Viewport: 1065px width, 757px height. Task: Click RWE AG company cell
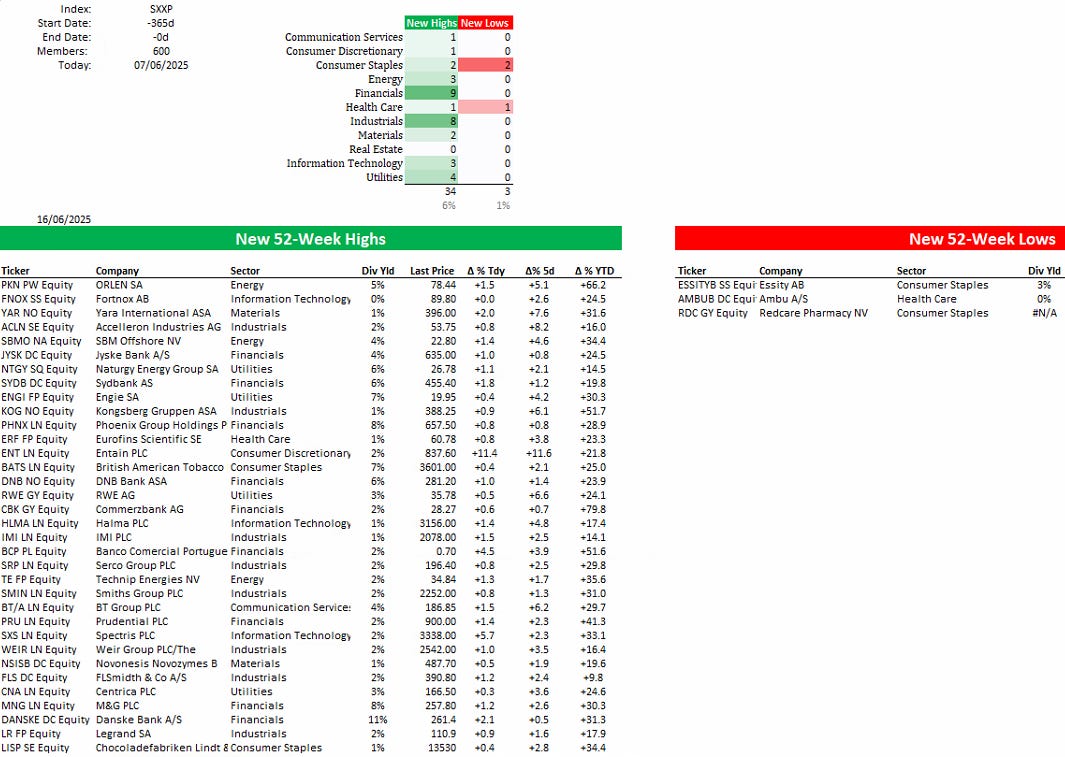pyautogui.click(x=115, y=496)
